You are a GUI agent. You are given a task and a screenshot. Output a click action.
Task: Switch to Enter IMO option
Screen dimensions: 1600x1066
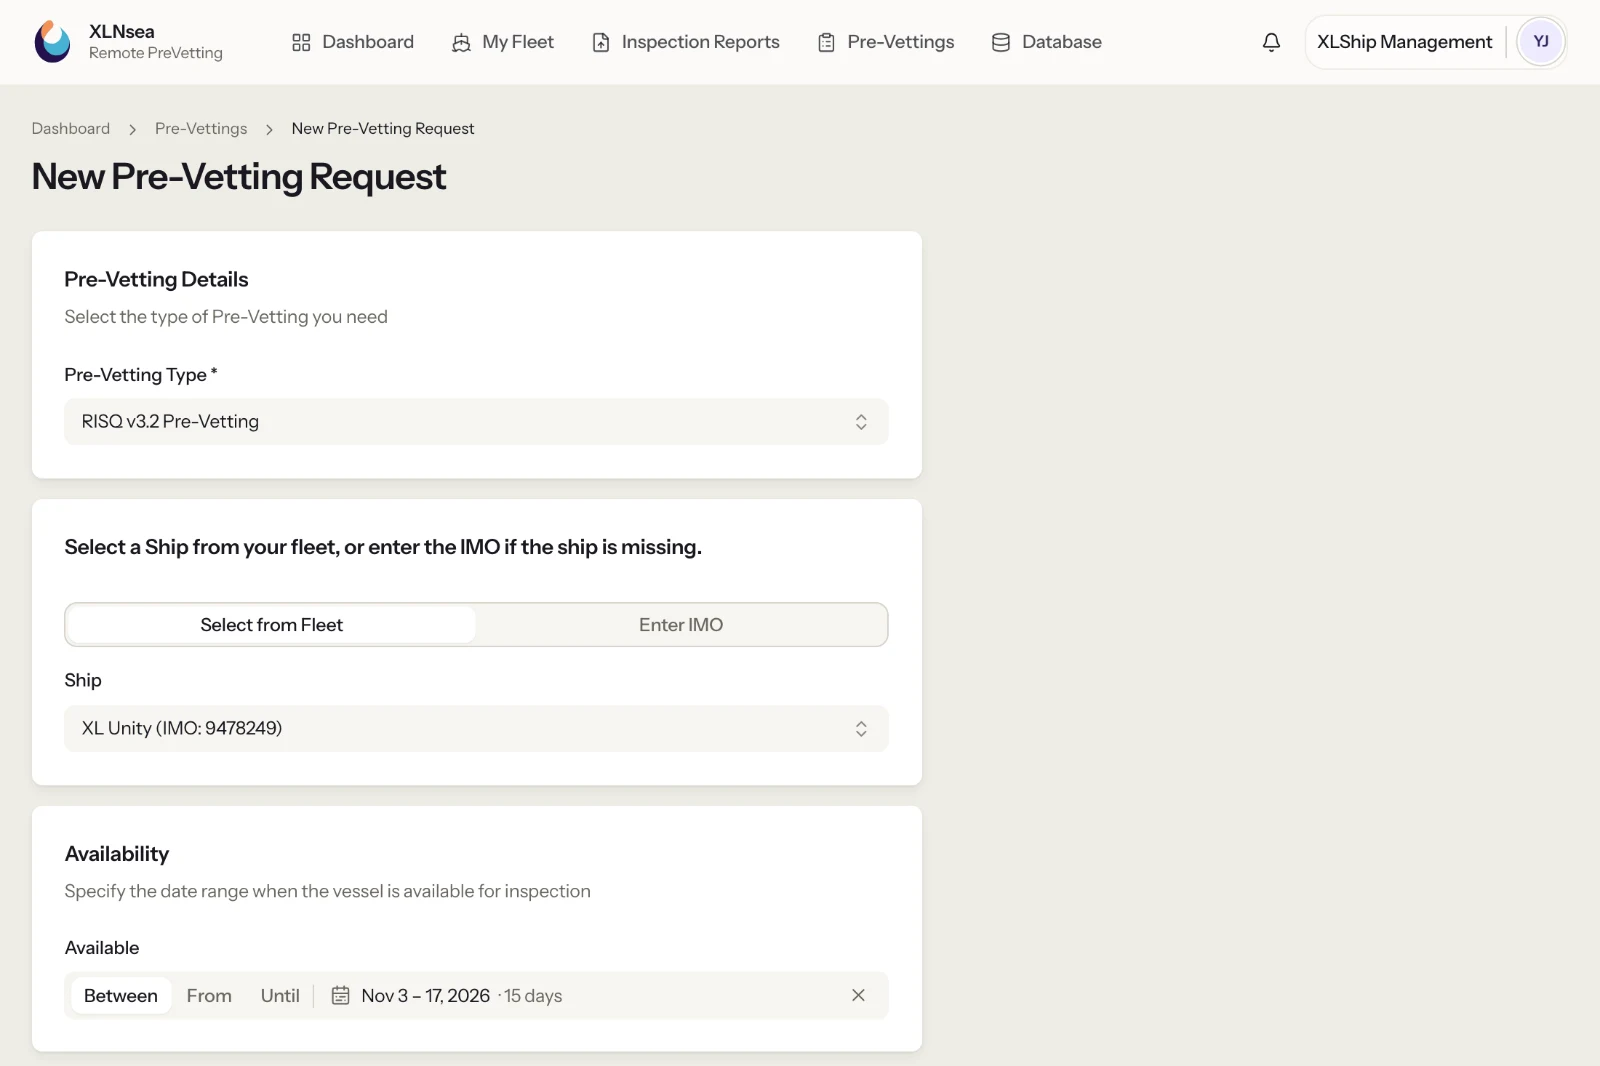coord(681,625)
